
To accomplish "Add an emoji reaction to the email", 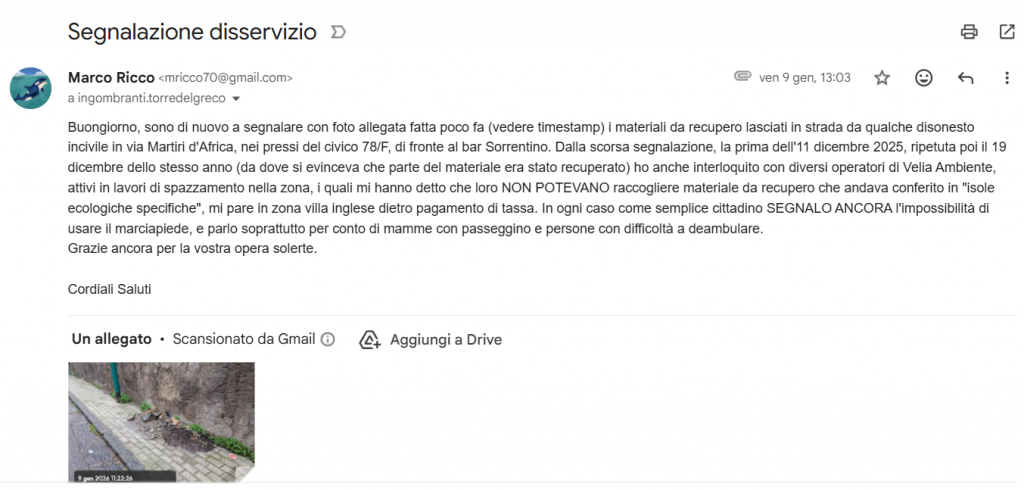I will [x=924, y=78].
